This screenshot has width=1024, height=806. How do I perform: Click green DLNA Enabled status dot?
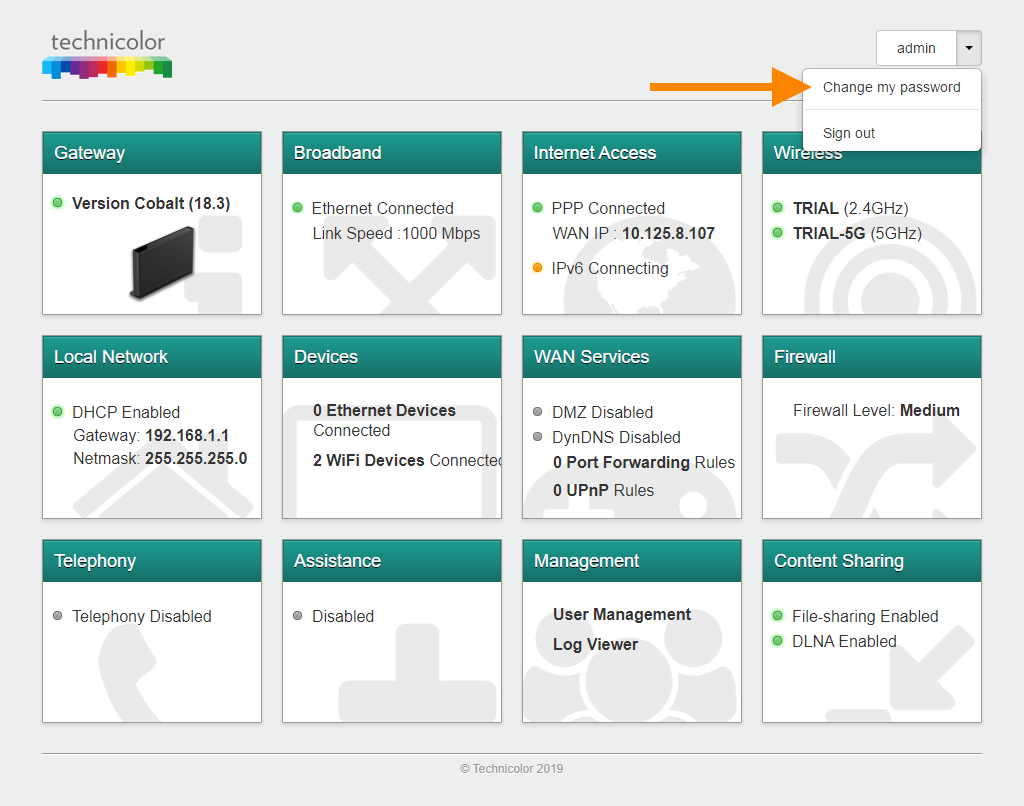tap(778, 641)
